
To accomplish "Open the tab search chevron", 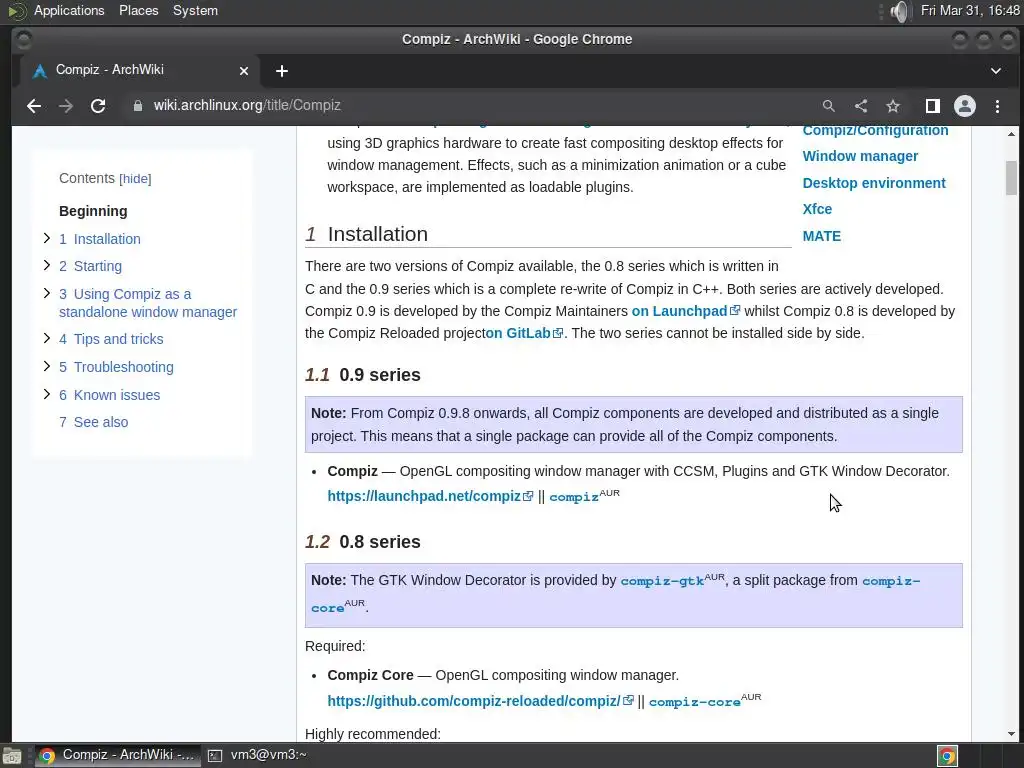I will coord(996,71).
